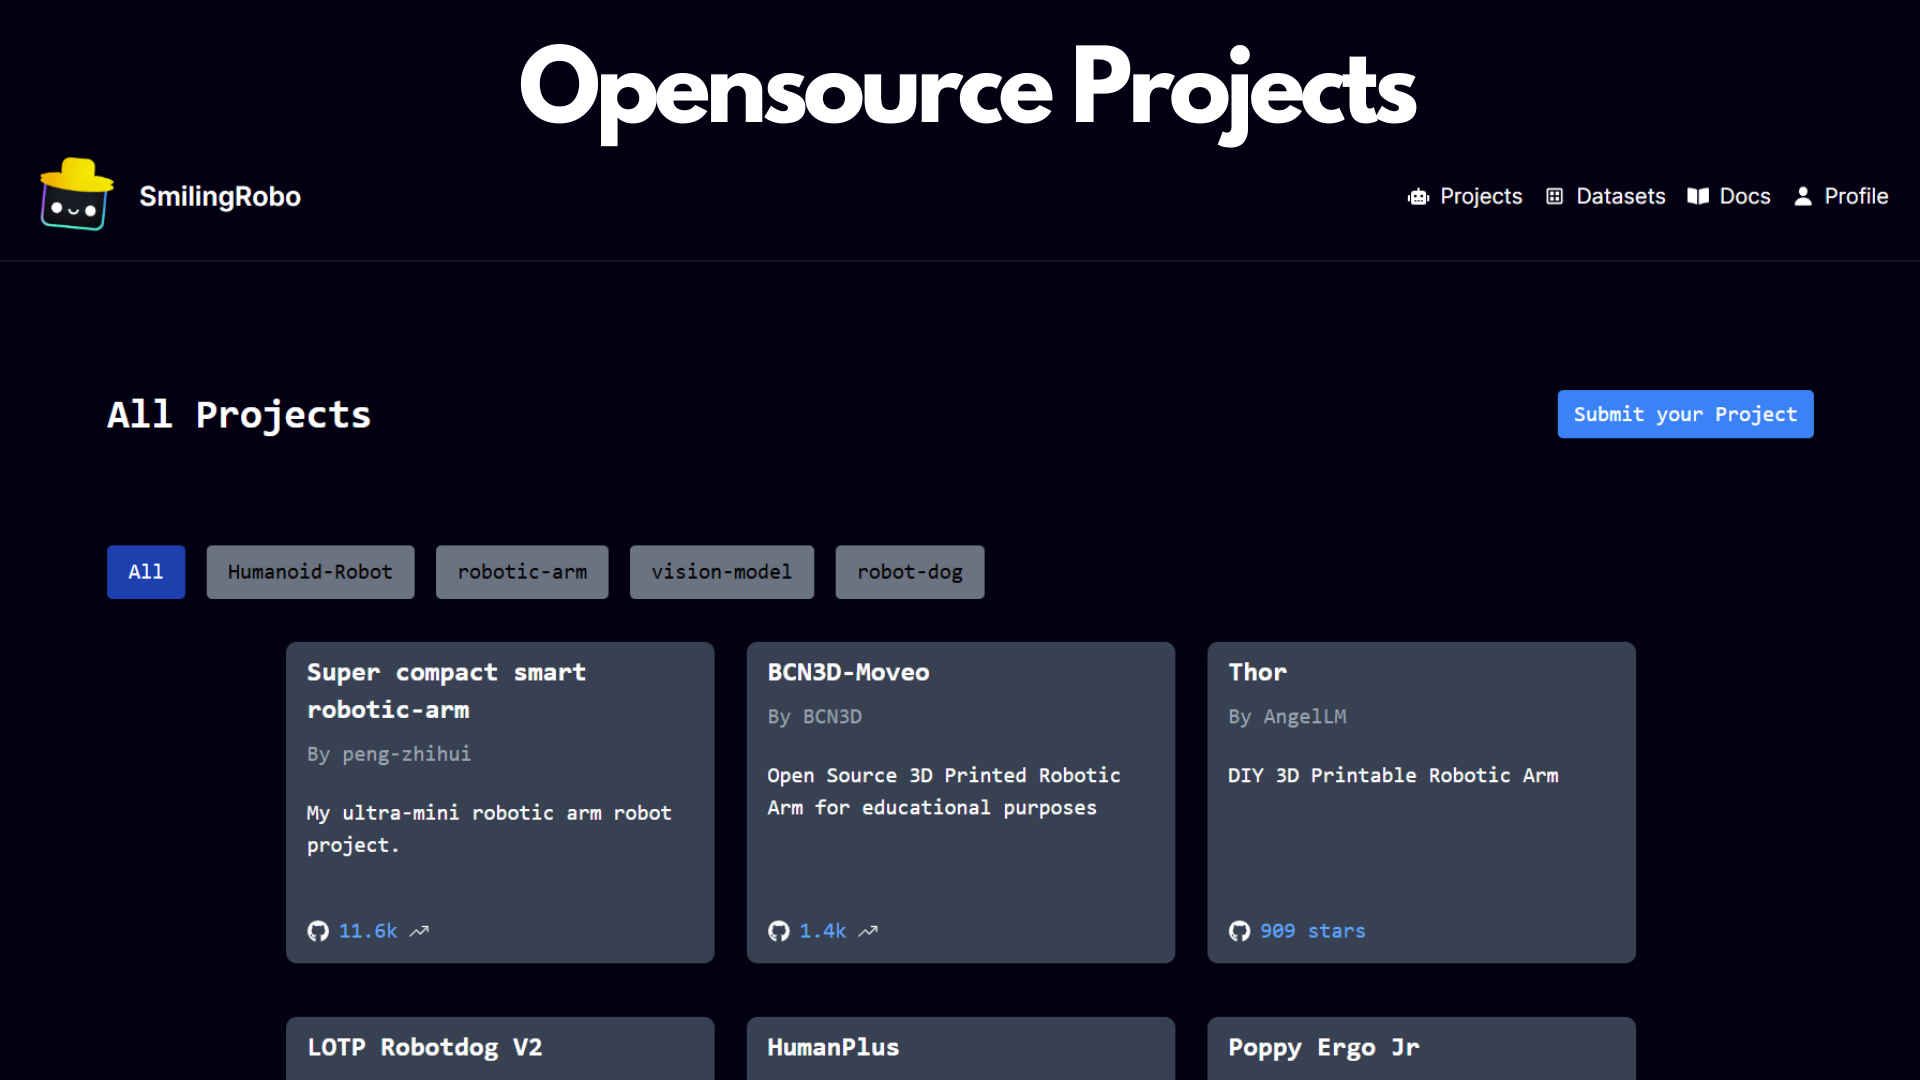Click the book icon beside Docs

click(1698, 196)
